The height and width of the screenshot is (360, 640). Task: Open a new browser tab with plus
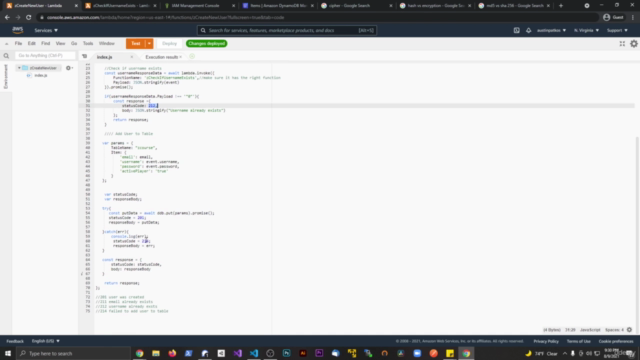(561, 6)
